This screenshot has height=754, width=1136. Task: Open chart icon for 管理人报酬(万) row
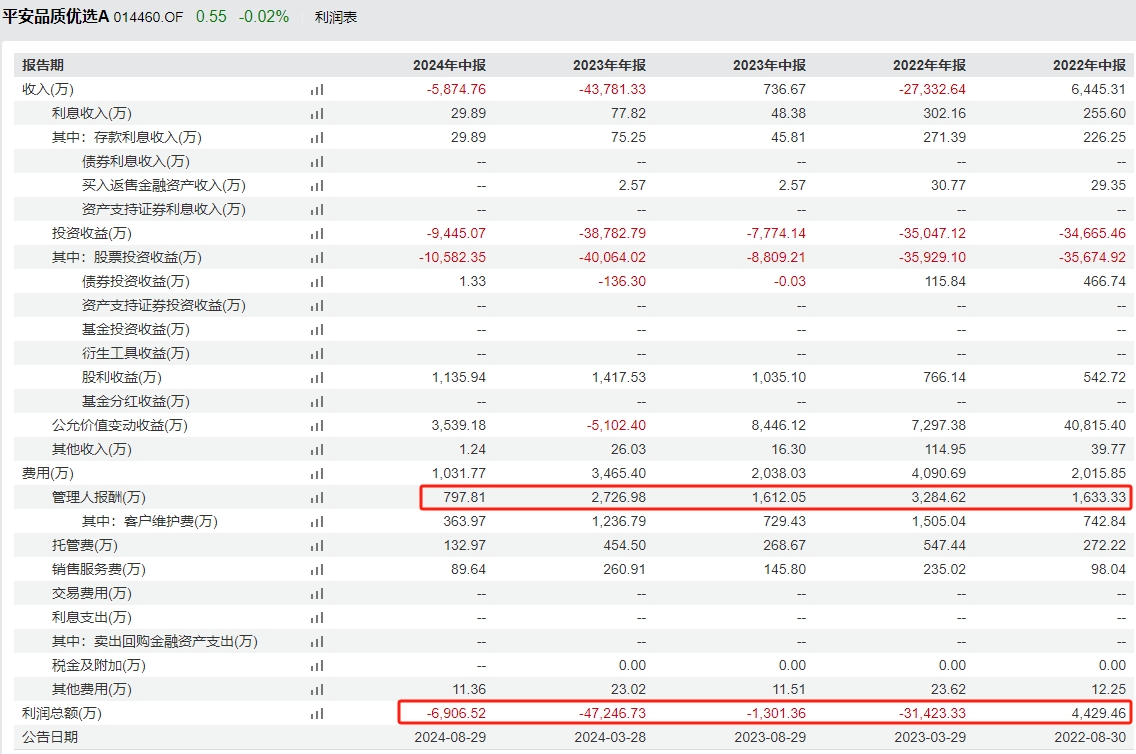pos(317,498)
